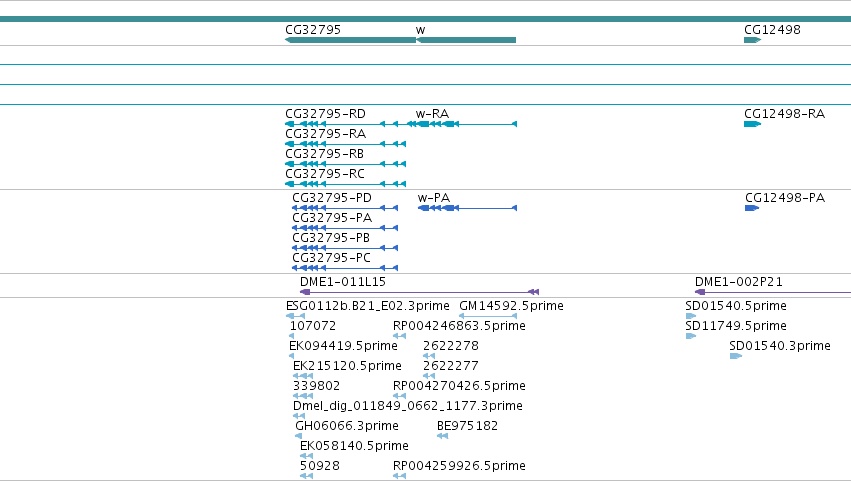
Task: Select the GH06066.3prime feature arrow
Action: 299,436
